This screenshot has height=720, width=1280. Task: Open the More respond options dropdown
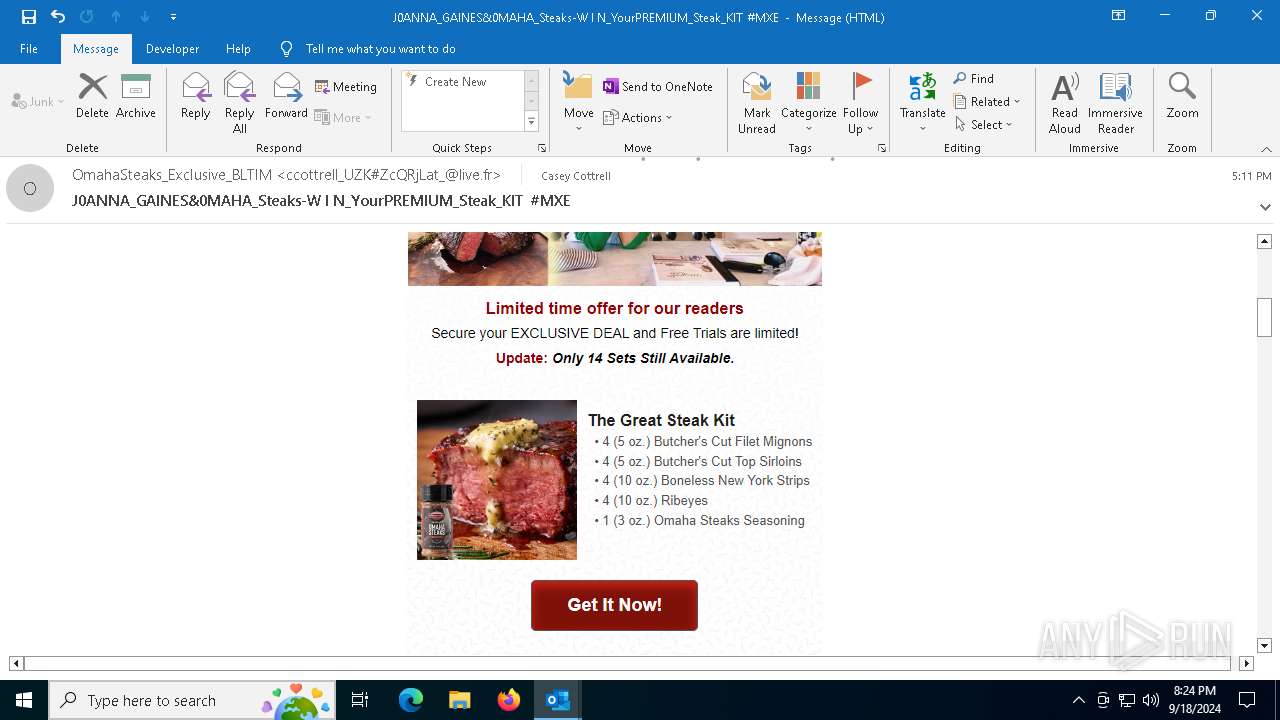(344, 118)
